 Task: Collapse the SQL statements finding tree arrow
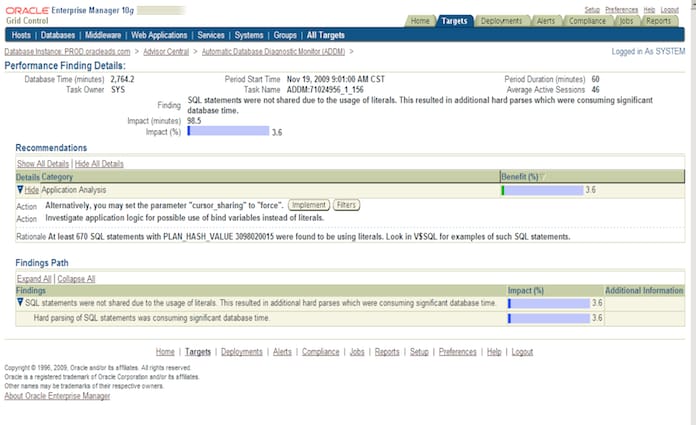(20, 302)
